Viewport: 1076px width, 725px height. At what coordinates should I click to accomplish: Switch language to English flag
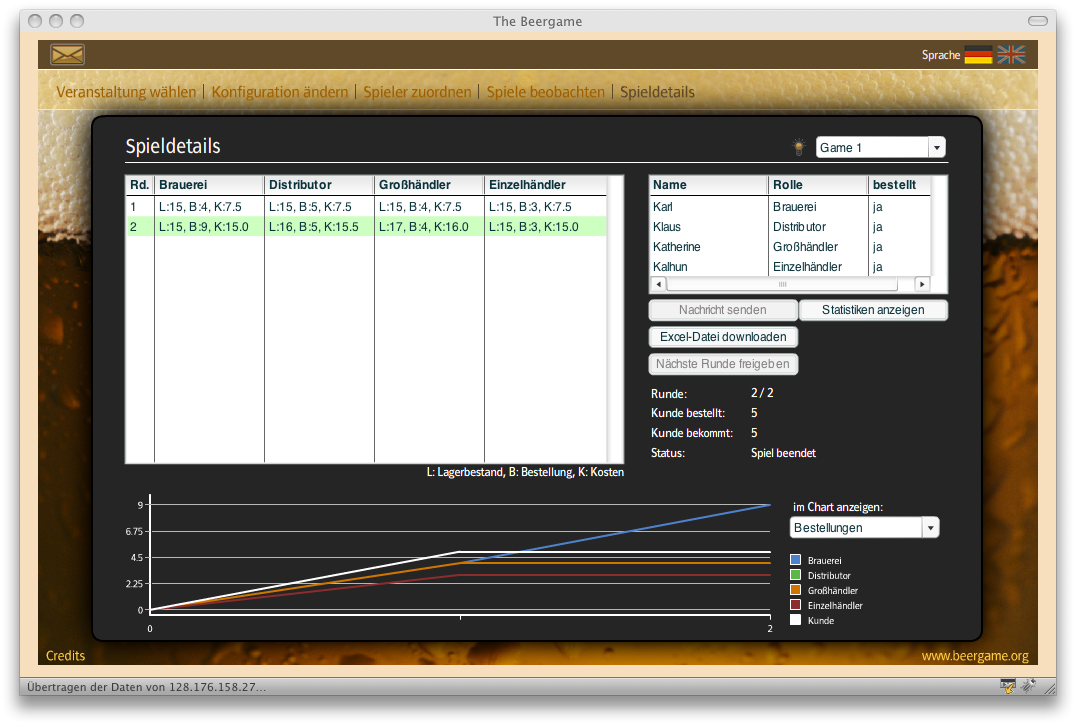tap(1011, 55)
